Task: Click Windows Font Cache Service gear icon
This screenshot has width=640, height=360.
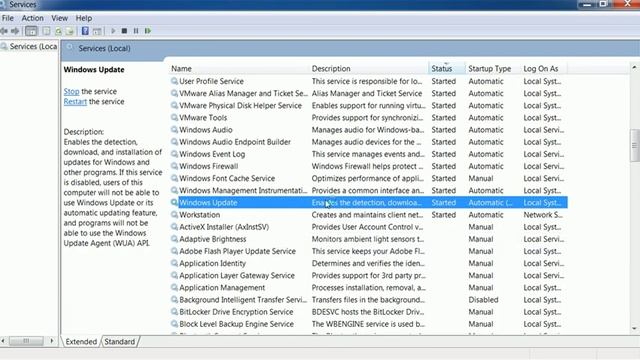Action: pos(174,178)
